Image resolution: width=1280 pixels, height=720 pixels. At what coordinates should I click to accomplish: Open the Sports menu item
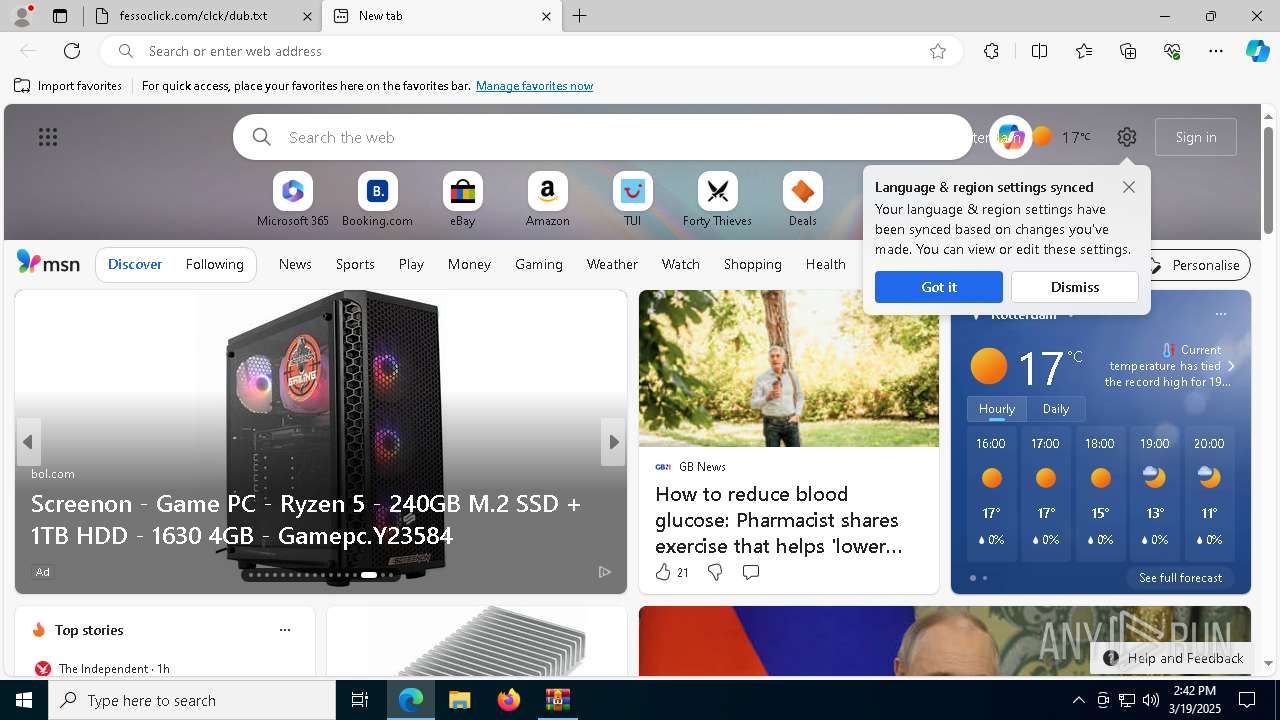pos(355,264)
